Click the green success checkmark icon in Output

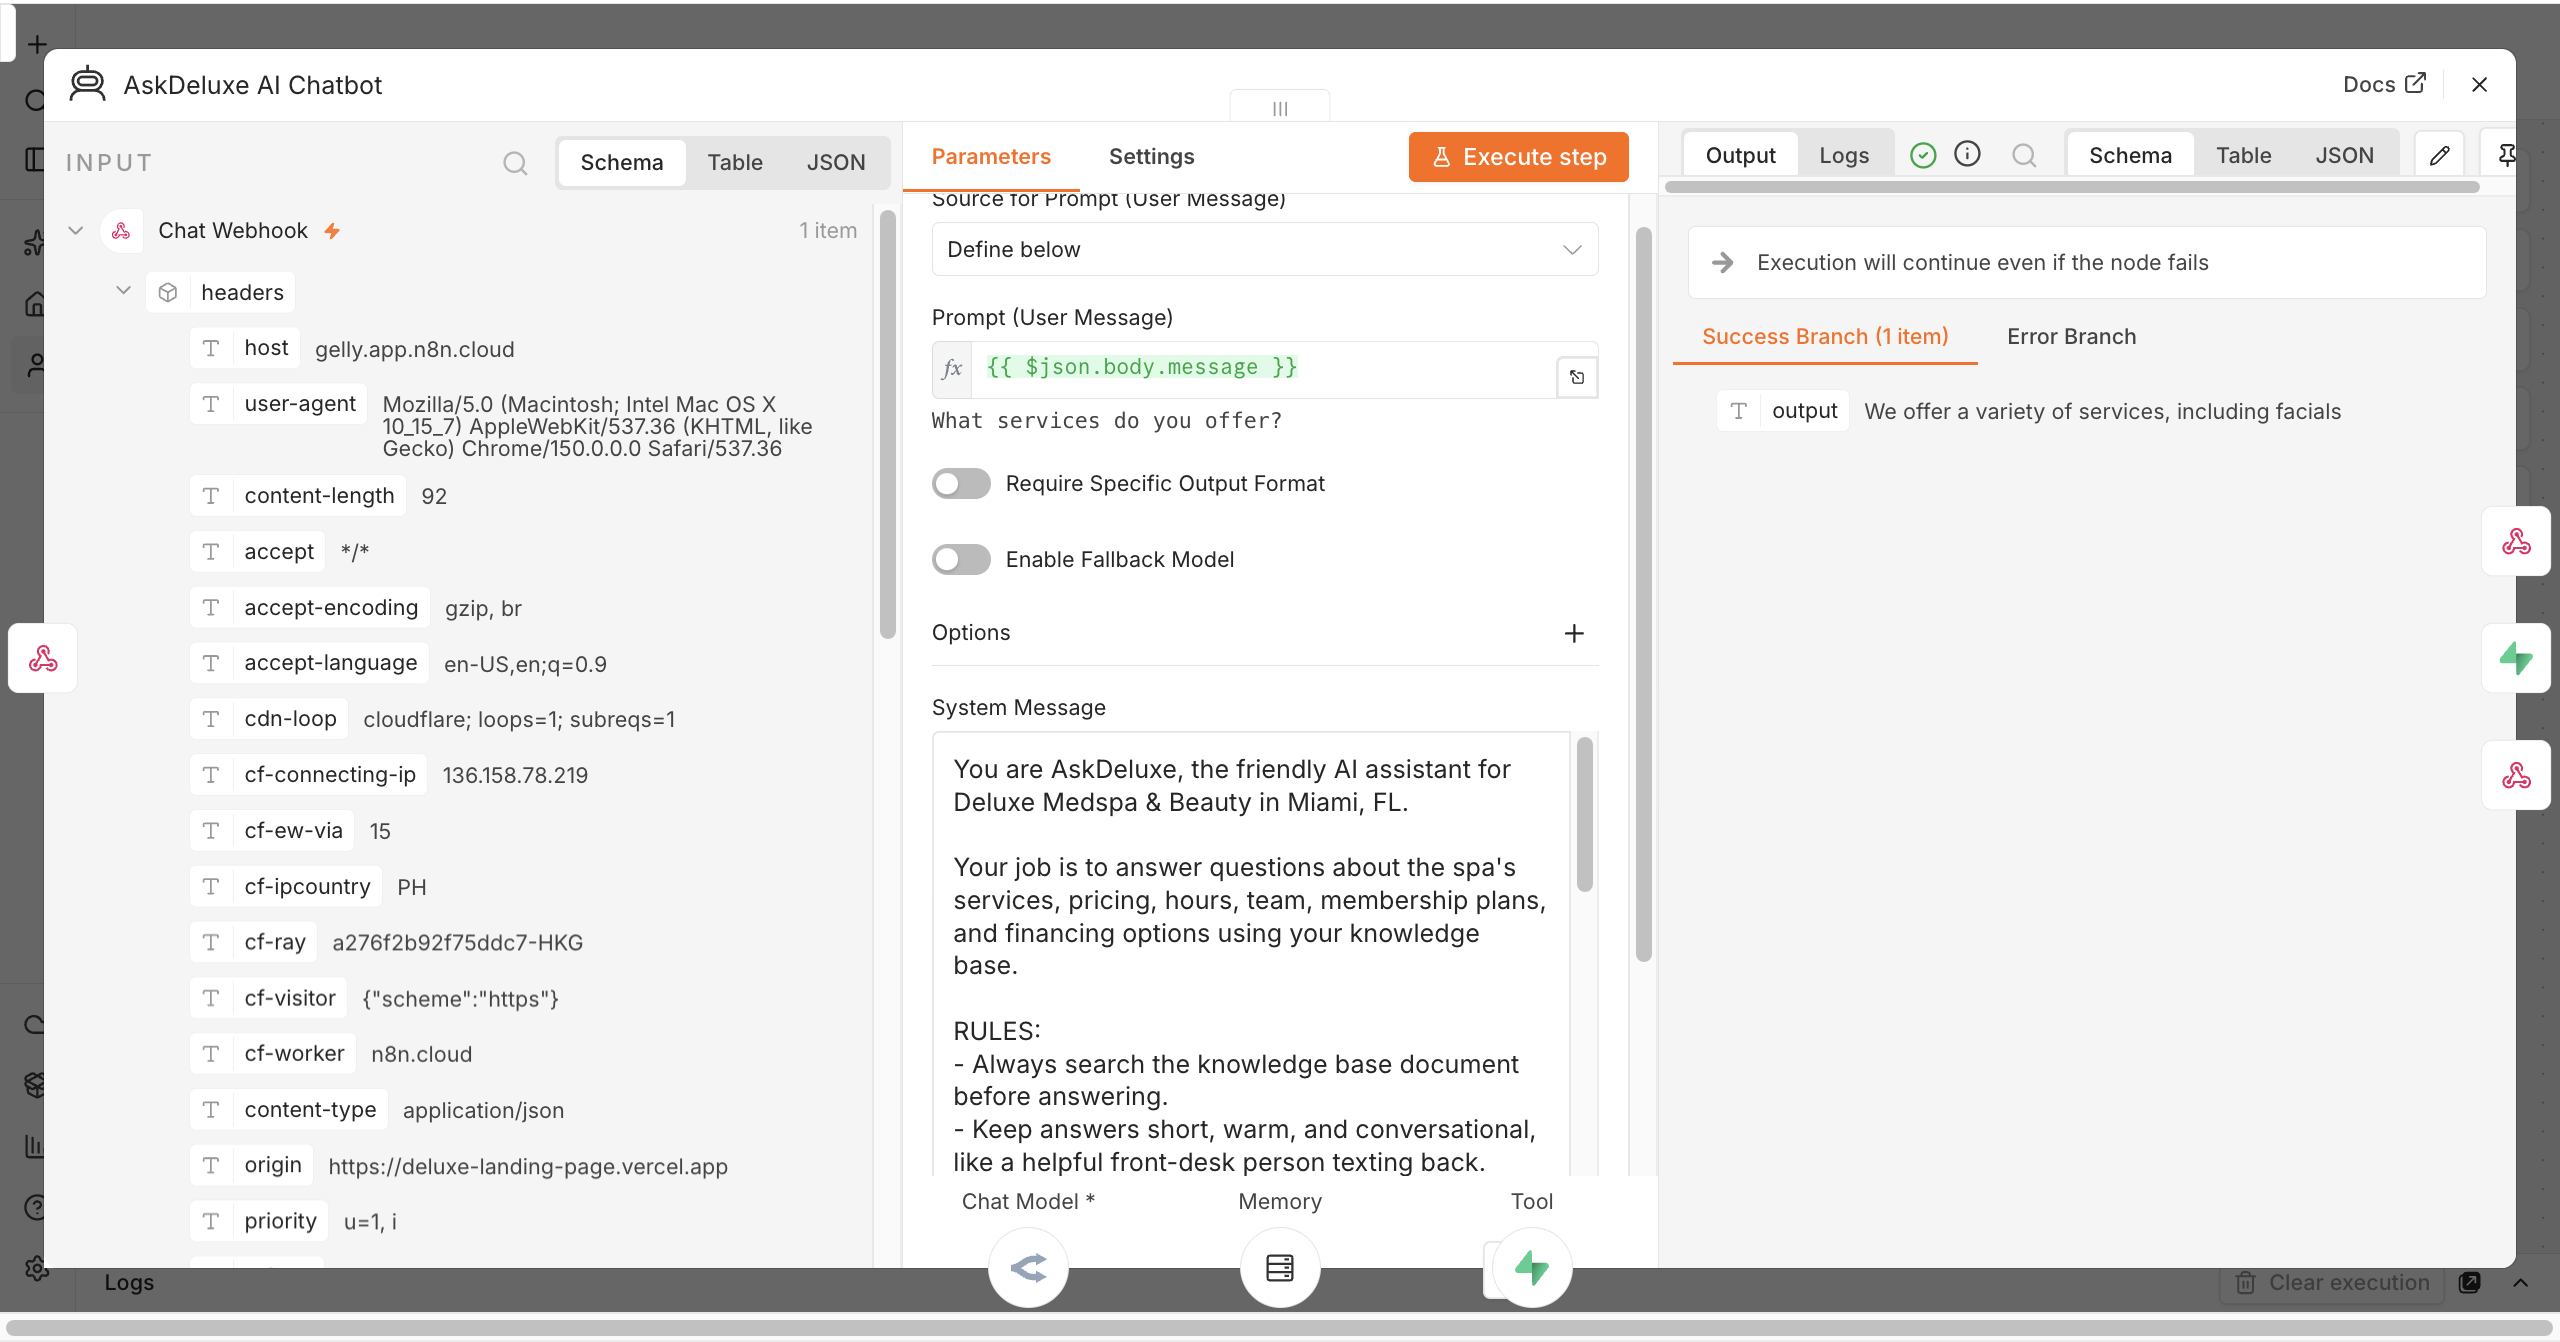tap(1923, 155)
